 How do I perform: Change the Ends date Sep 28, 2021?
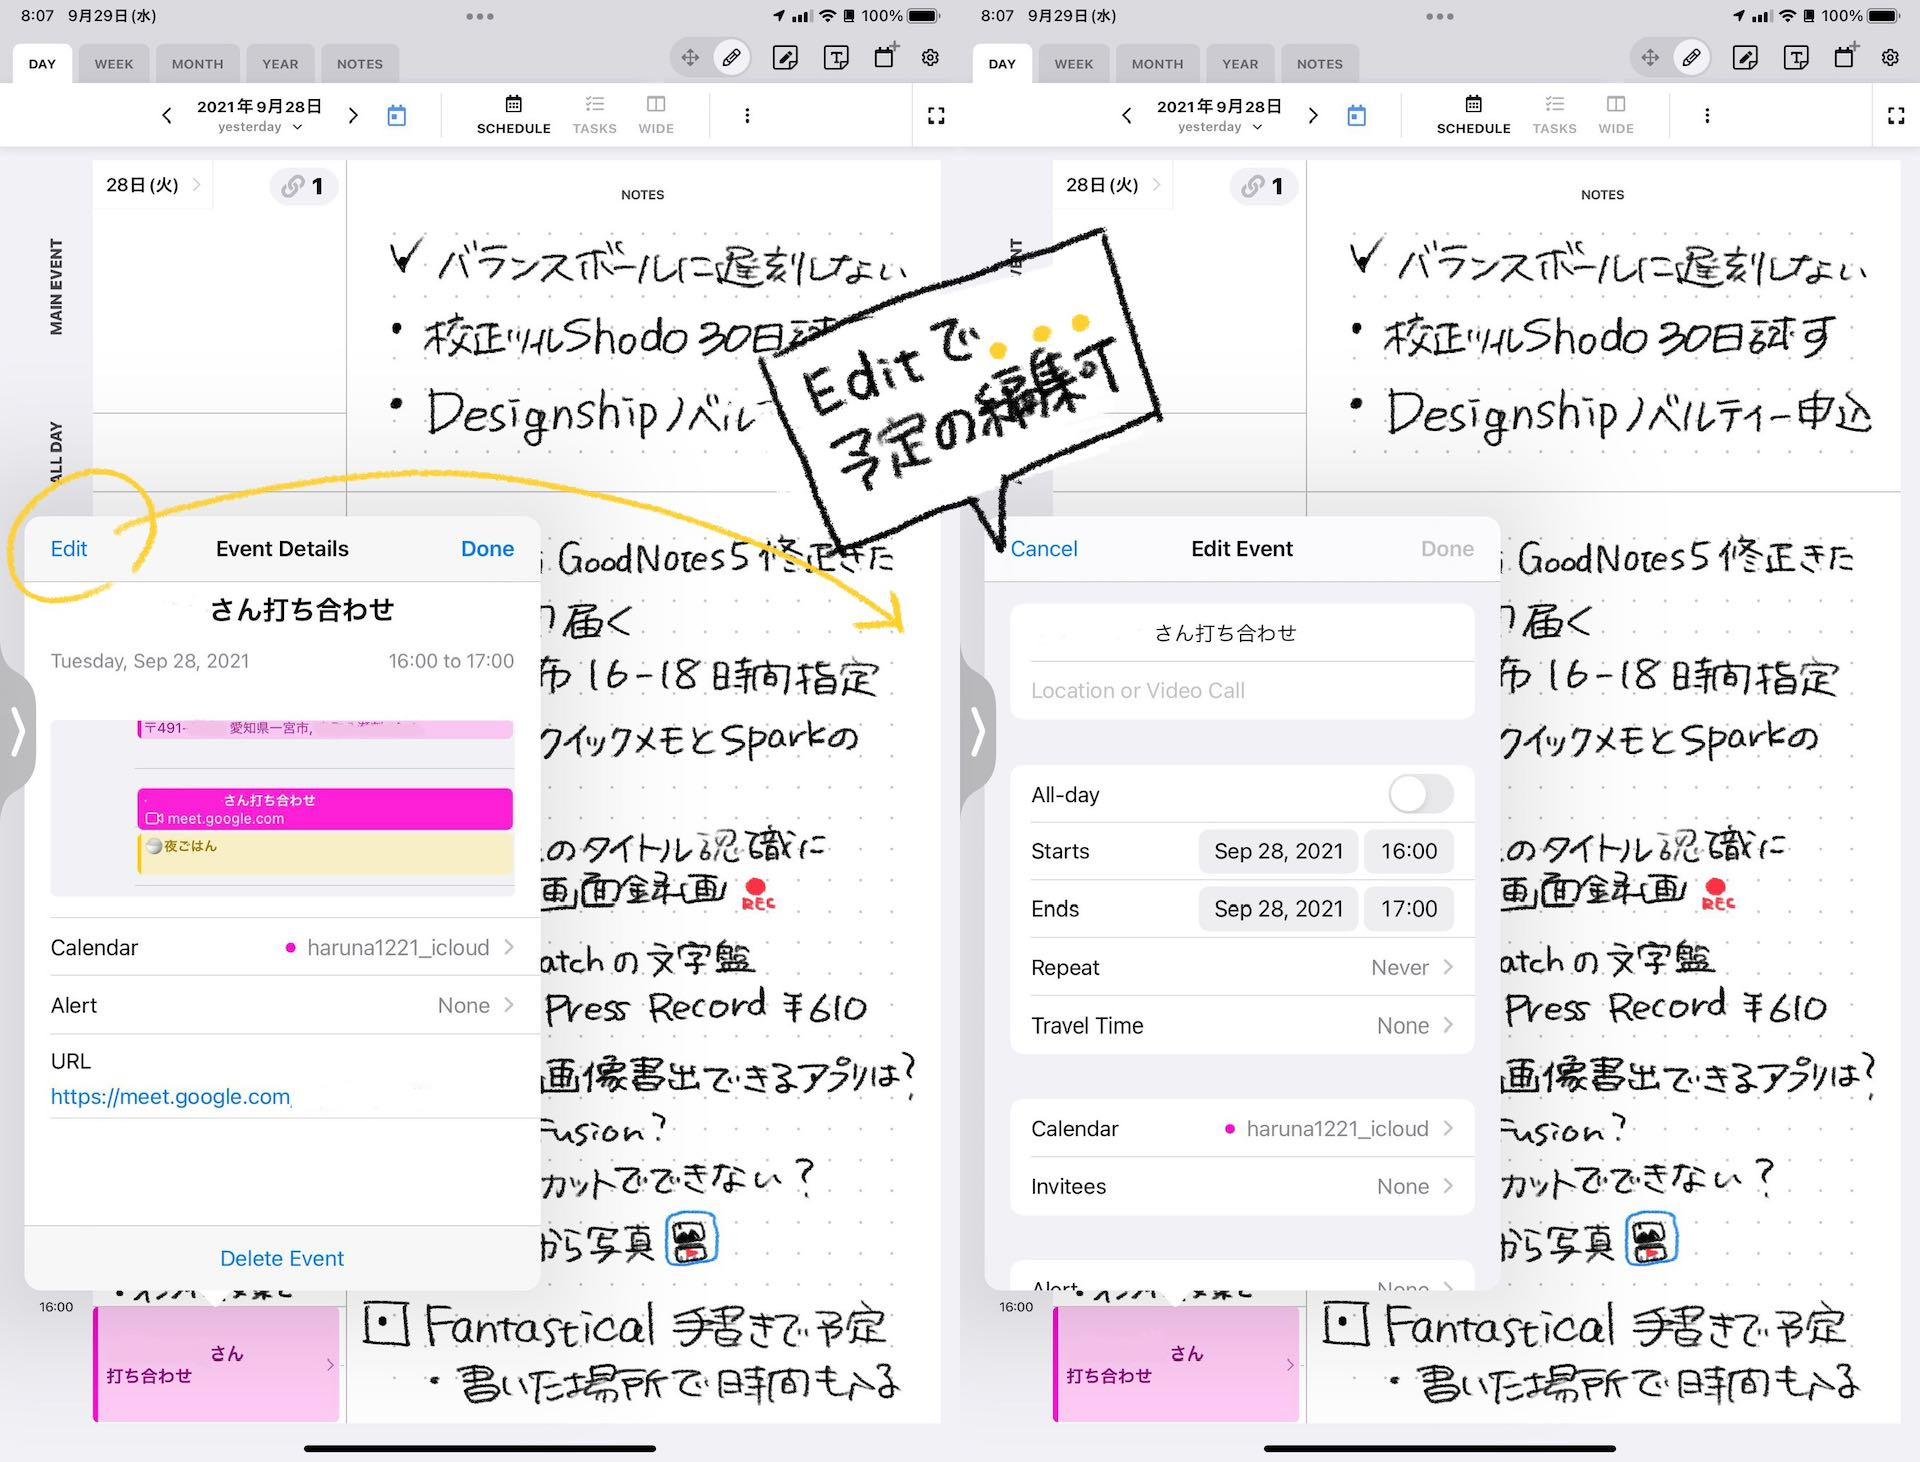pyautogui.click(x=1278, y=909)
